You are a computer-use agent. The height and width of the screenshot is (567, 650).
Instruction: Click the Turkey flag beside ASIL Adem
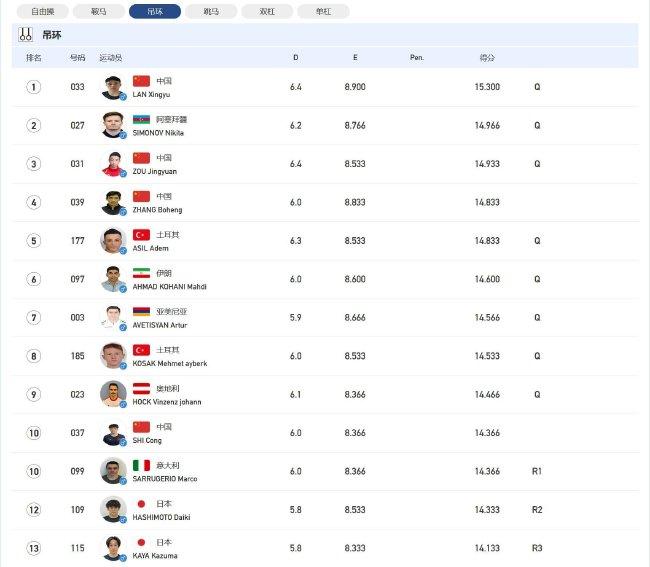coord(141,235)
